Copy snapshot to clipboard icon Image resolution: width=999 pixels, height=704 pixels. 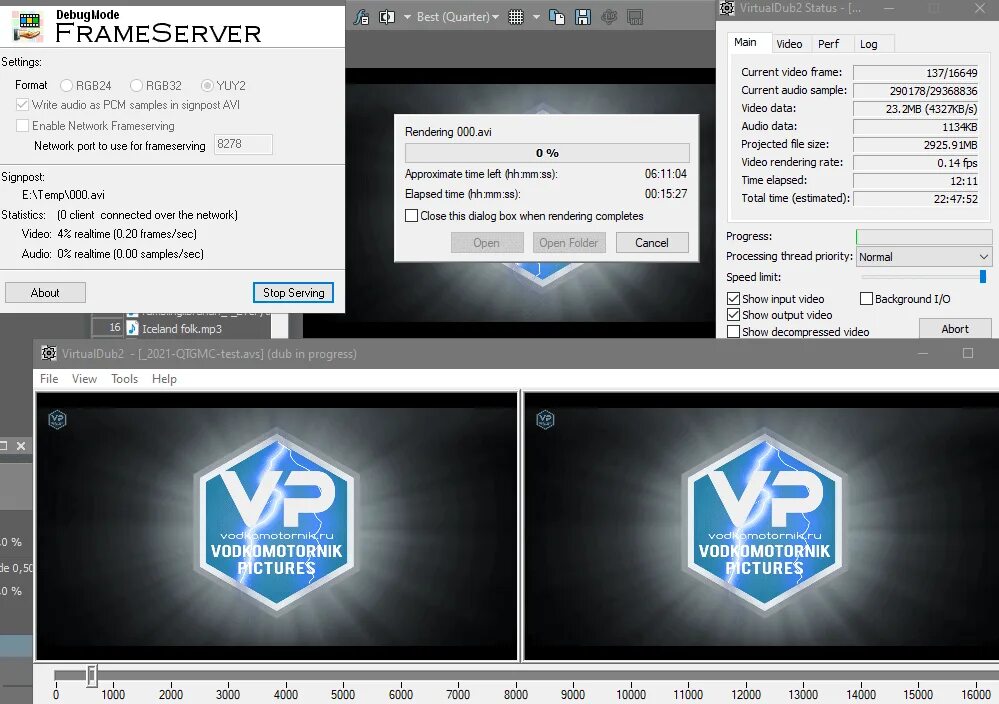pos(557,17)
